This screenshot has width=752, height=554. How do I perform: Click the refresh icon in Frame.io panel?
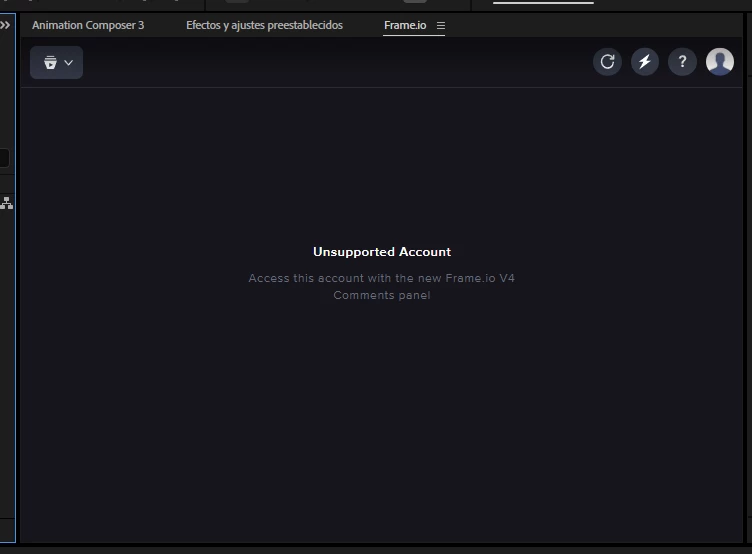[607, 62]
